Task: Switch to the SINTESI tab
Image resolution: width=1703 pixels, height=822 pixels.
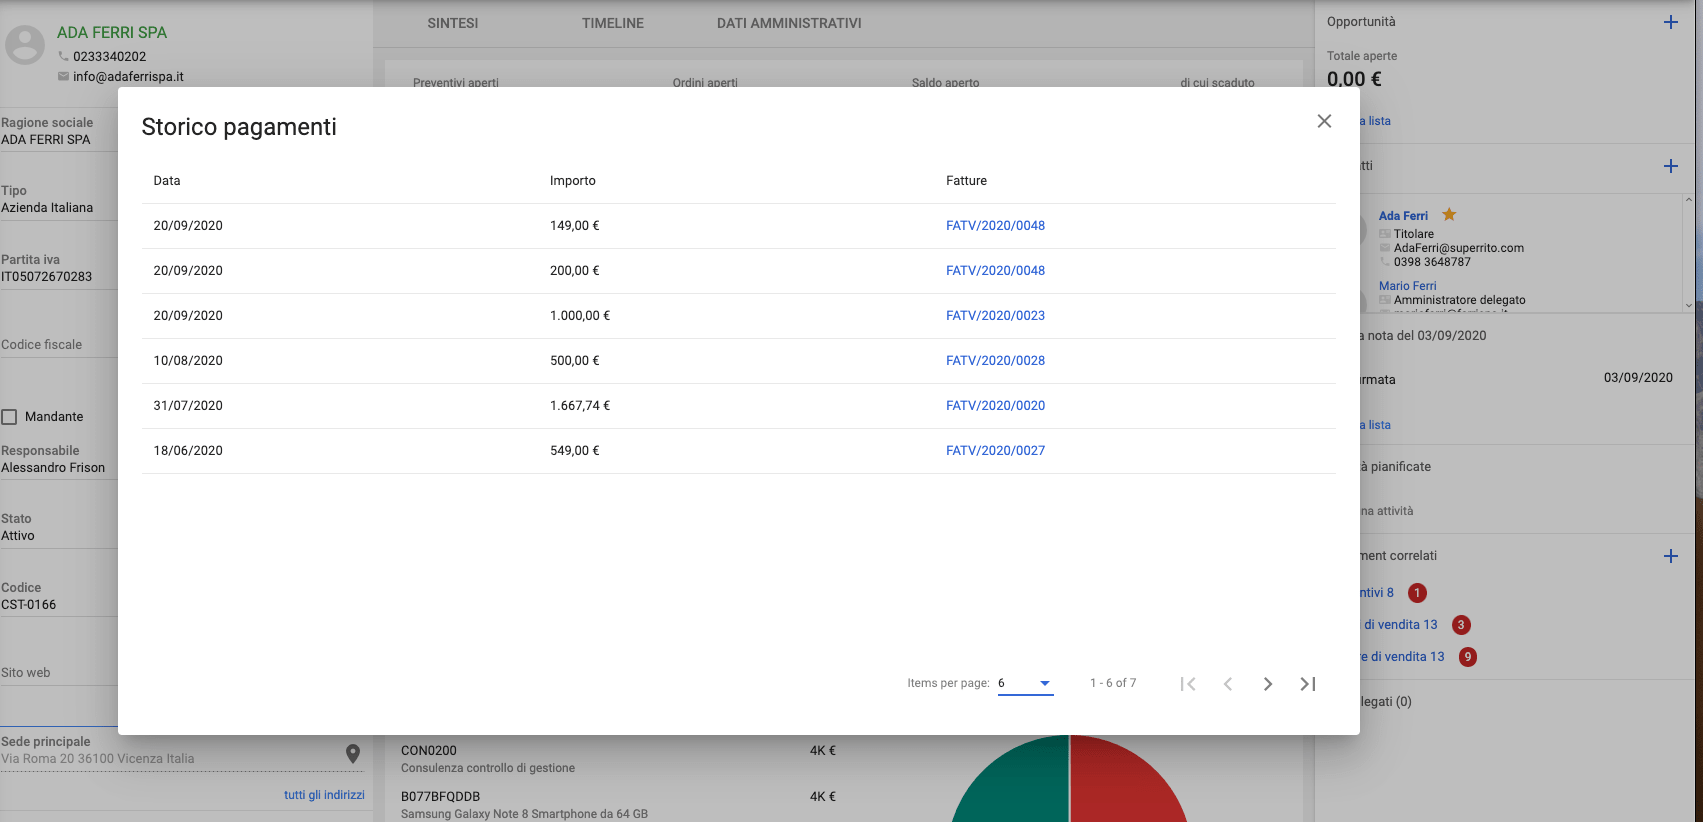Action: click(x=453, y=23)
